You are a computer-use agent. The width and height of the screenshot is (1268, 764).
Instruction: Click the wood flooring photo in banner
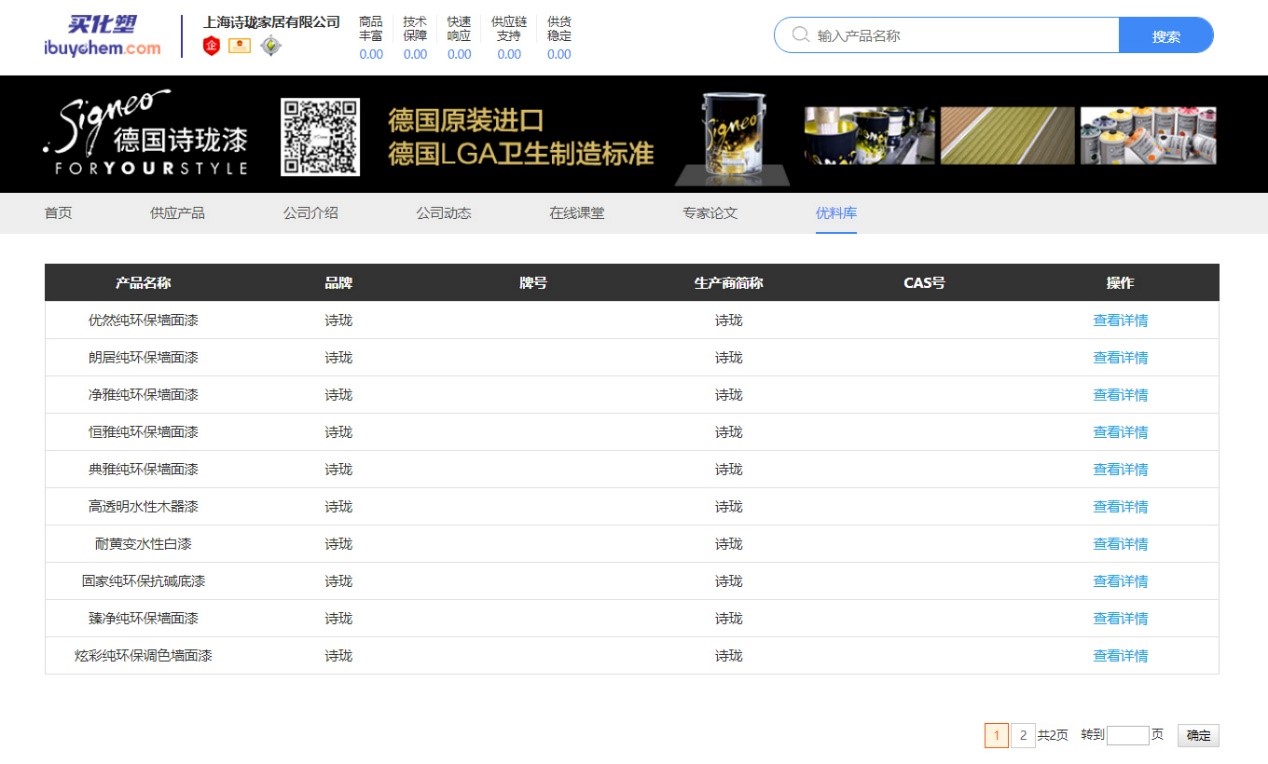pos(1008,135)
